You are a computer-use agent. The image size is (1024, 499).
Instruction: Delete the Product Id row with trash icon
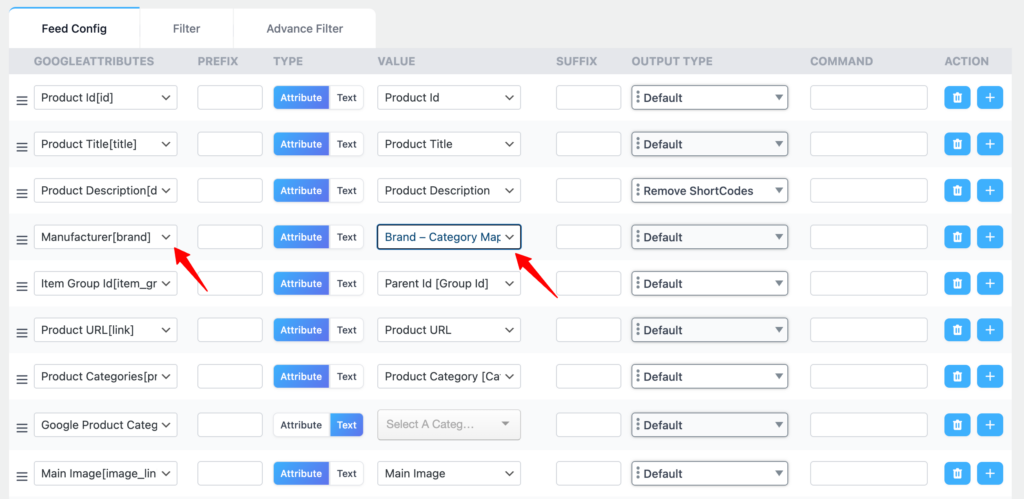pyautogui.click(x=957, y=98)
